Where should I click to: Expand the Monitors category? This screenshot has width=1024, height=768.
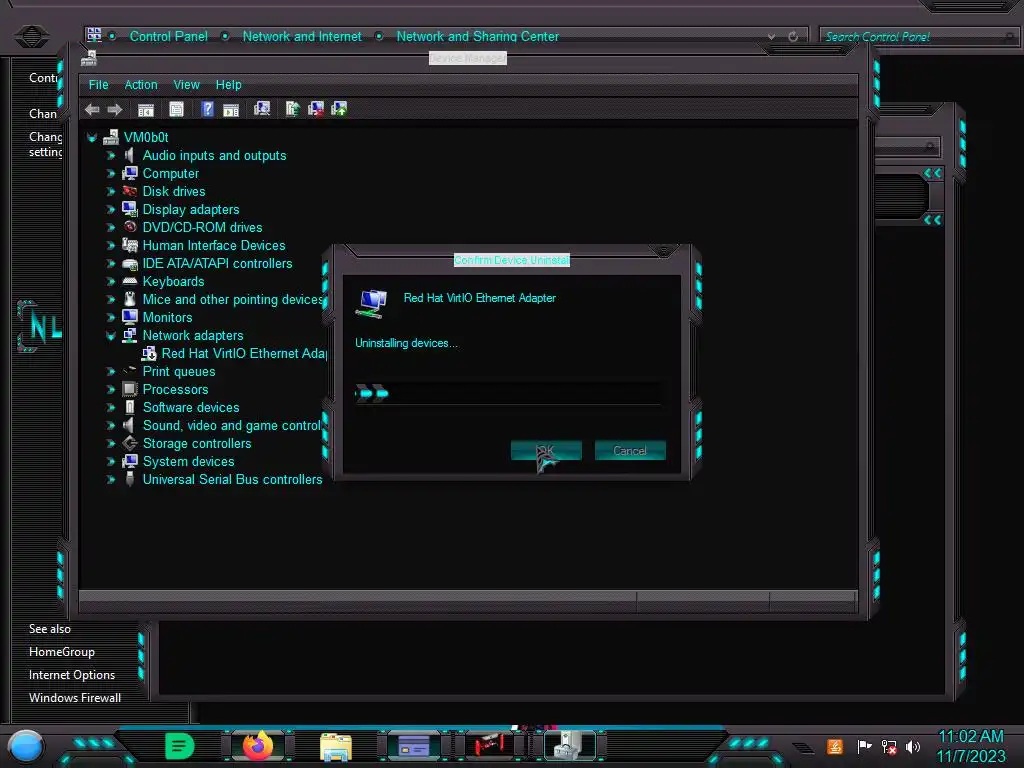(110, 317)
